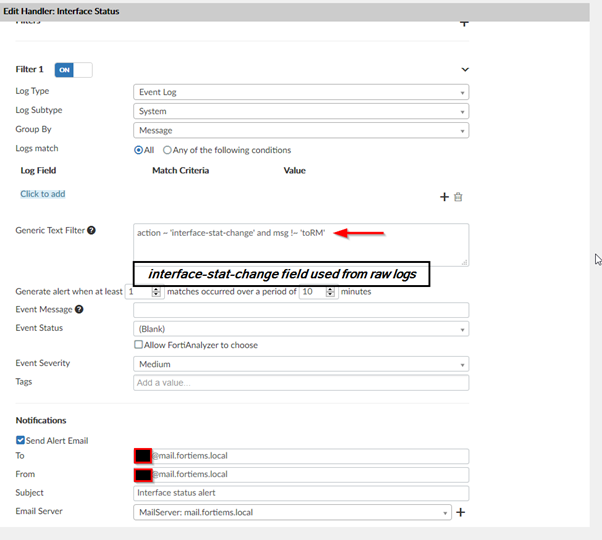
Task: Click the trash icon to delete condition
Action: tap(458, 197)
